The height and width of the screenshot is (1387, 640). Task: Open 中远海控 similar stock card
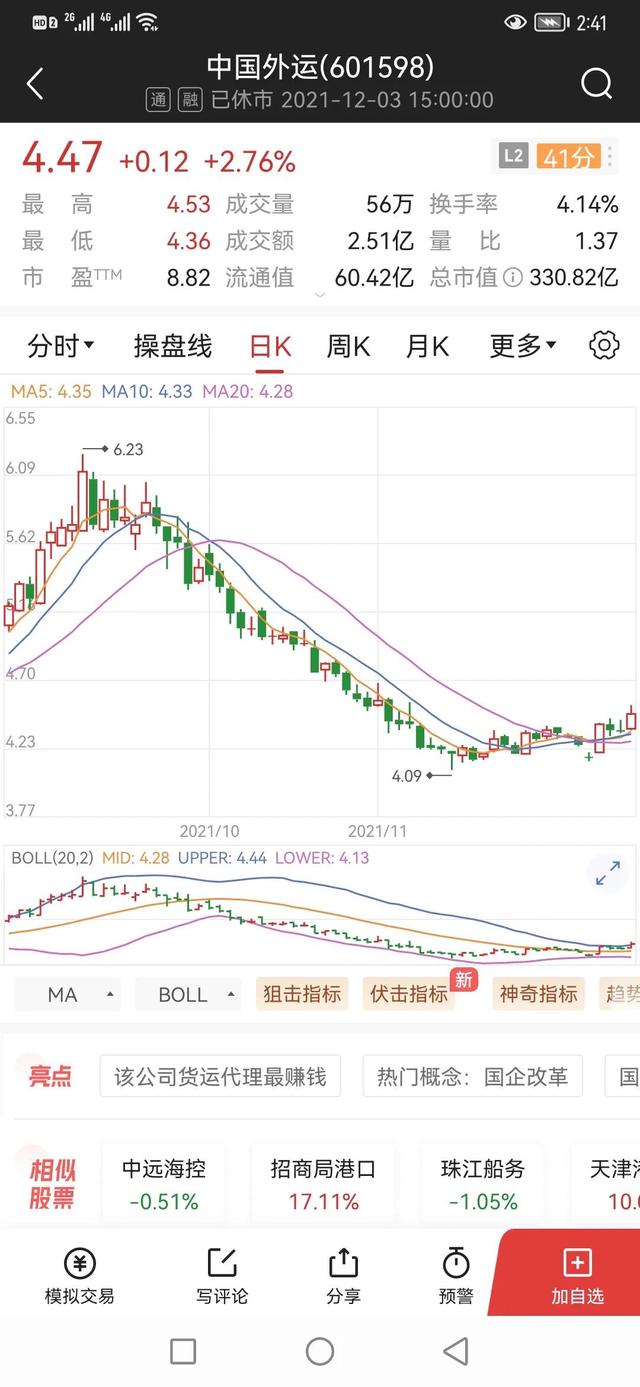coord(164,1184)
